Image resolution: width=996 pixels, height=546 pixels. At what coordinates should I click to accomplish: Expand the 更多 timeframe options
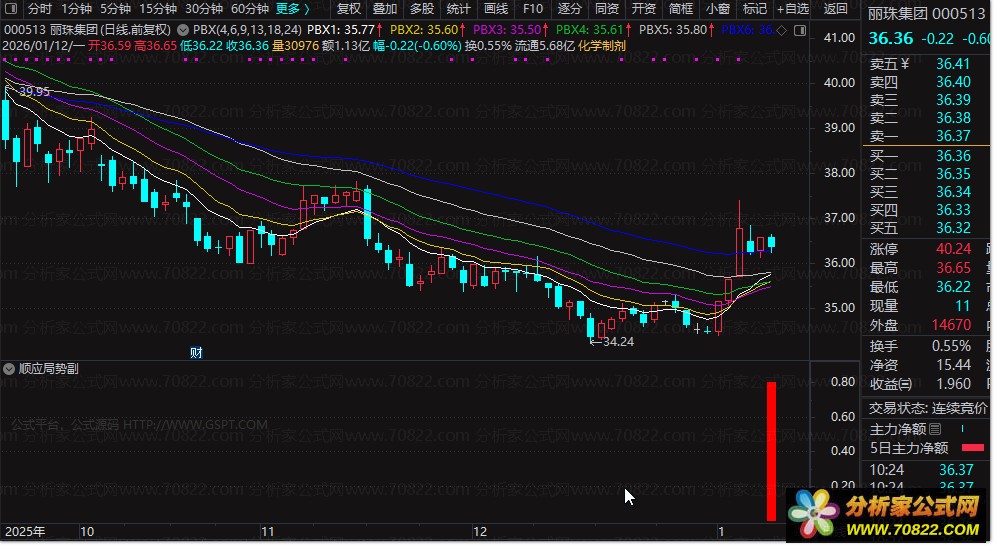292,9
